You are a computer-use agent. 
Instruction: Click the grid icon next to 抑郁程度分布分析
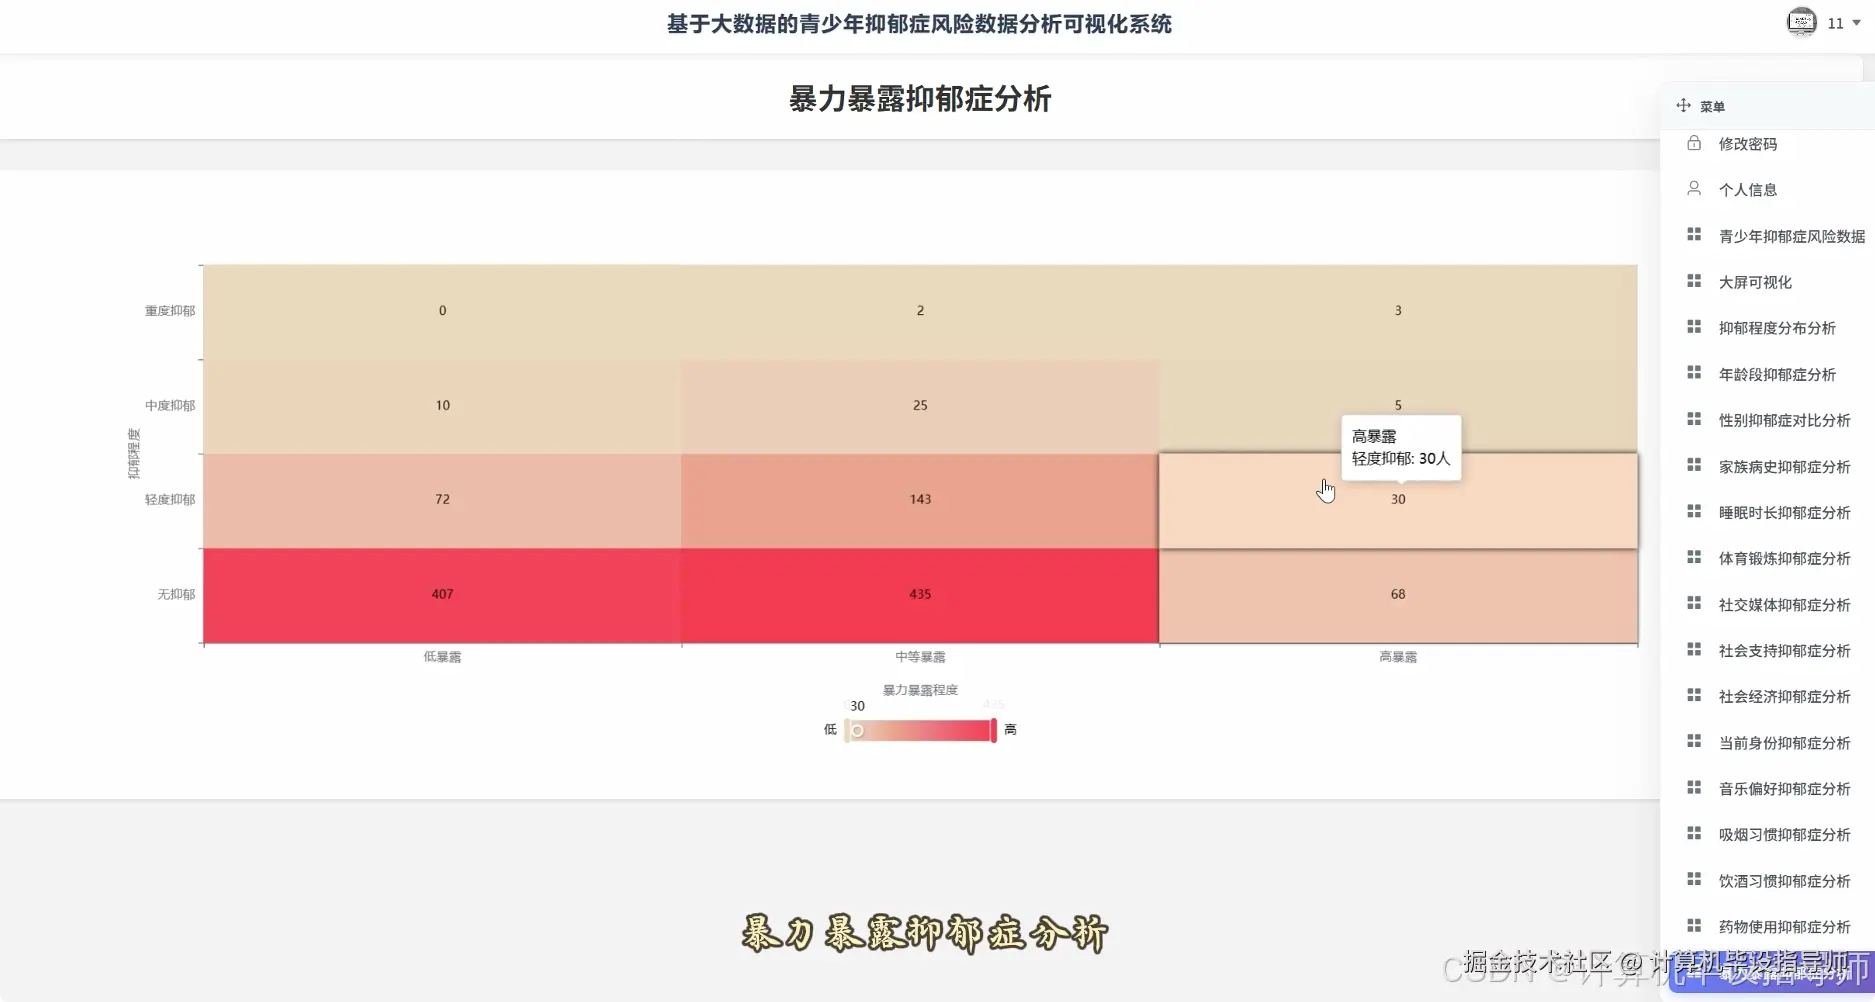point(1694,326)
